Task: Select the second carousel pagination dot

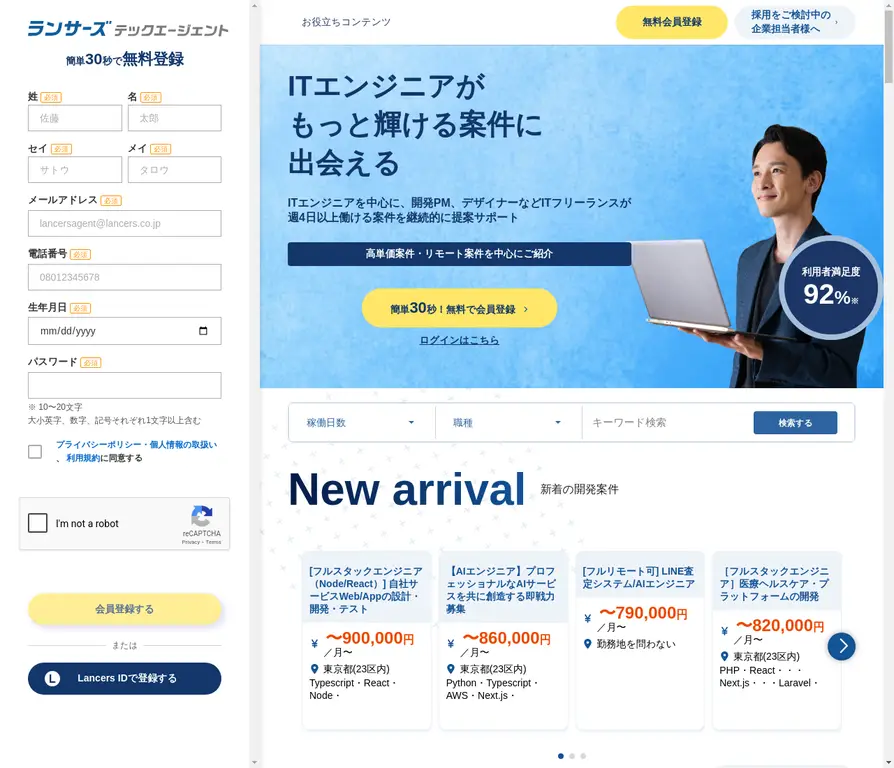Action: [x=572, y=756]
